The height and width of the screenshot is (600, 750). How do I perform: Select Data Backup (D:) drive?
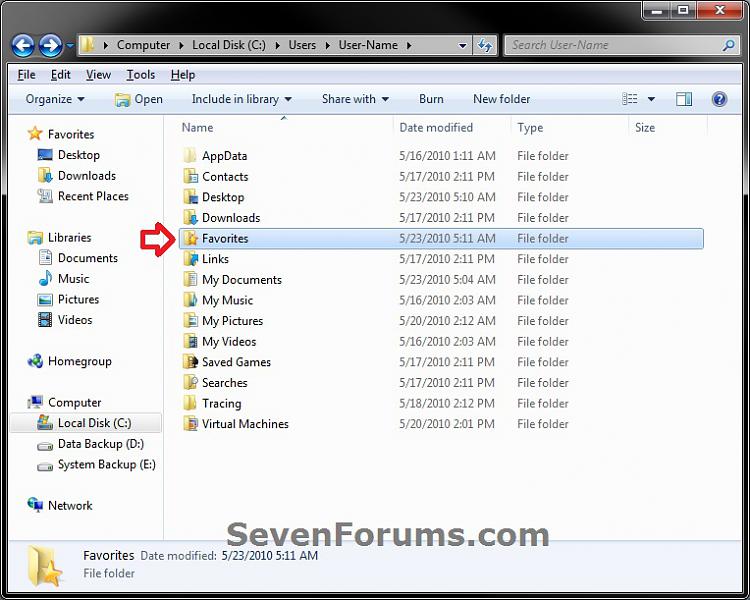pos(90,444)
